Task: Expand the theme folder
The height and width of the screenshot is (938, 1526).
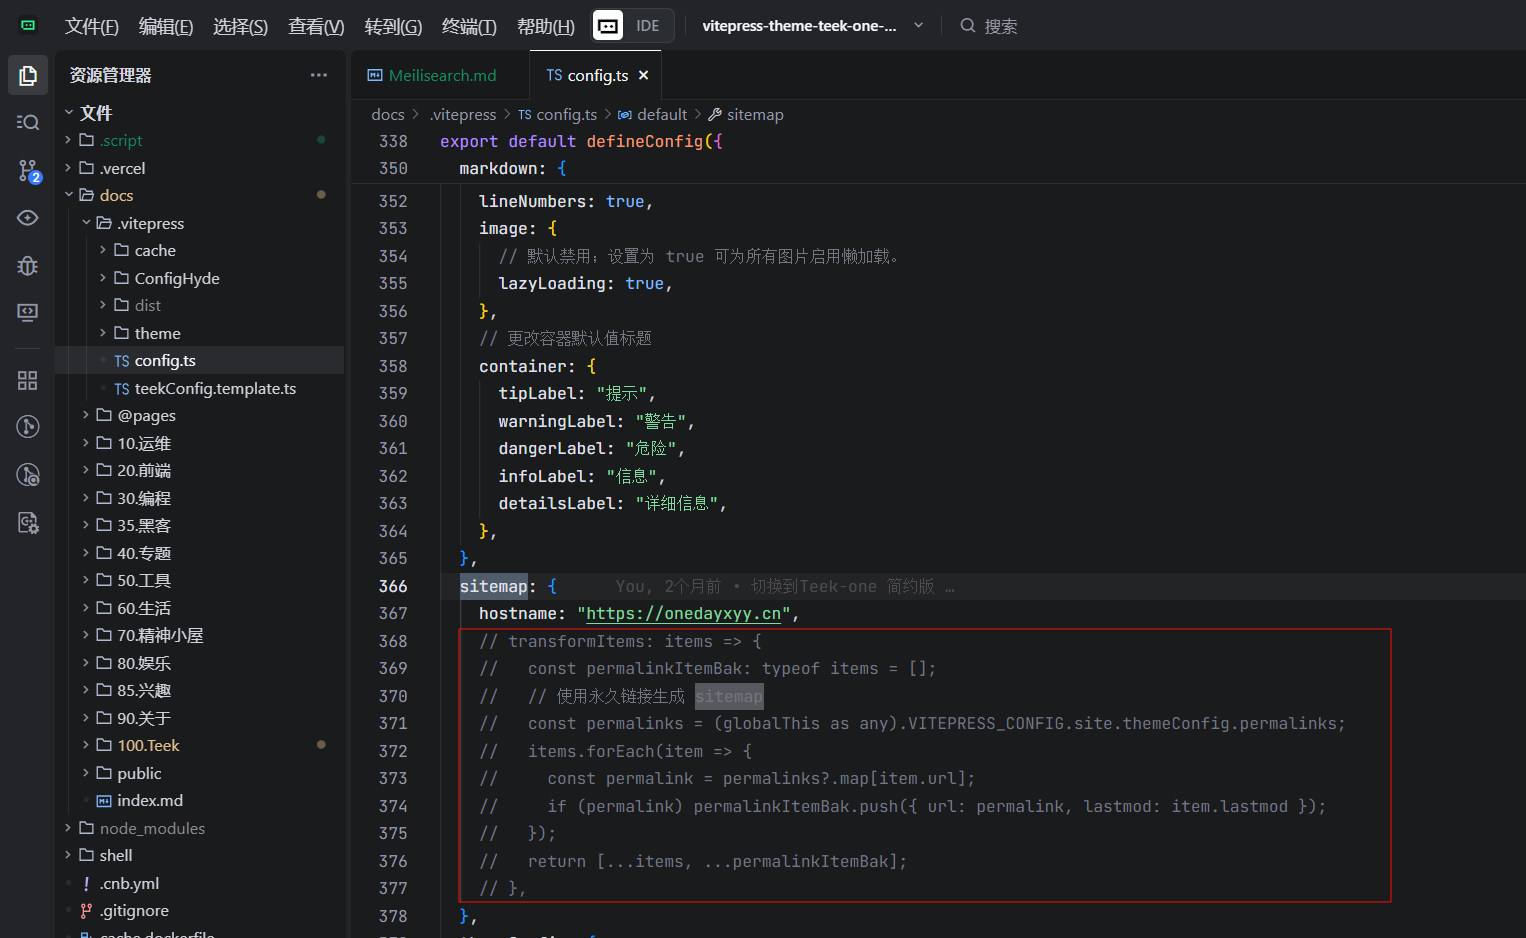Action: (157, 333)
